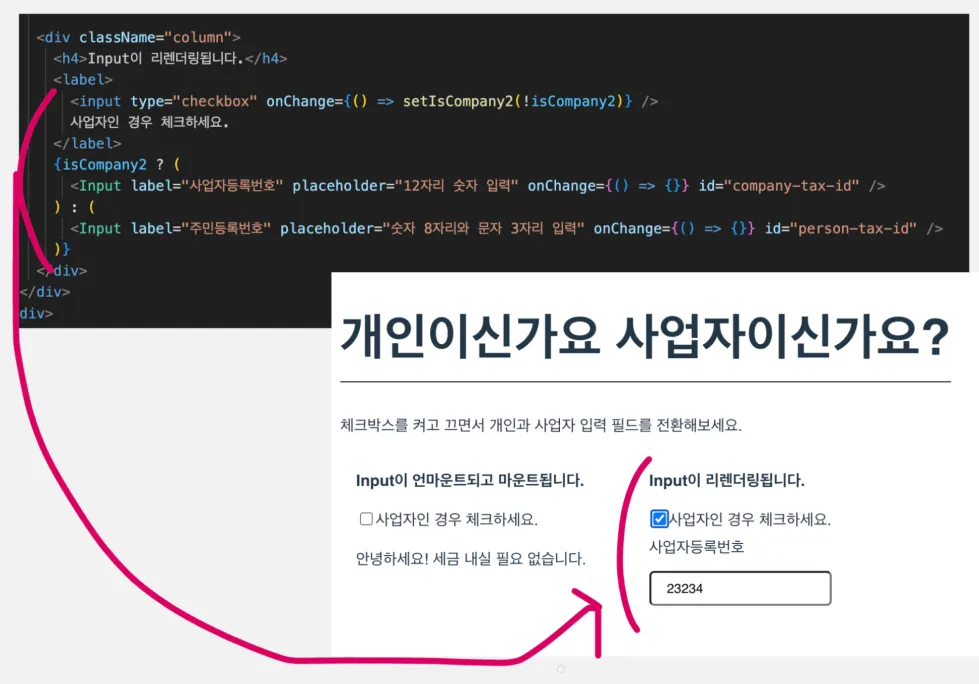The image size is (979, 684).
Task: Click the heading Input이 언마운트되고 마운트됩니다.
Action: (470, 481)
